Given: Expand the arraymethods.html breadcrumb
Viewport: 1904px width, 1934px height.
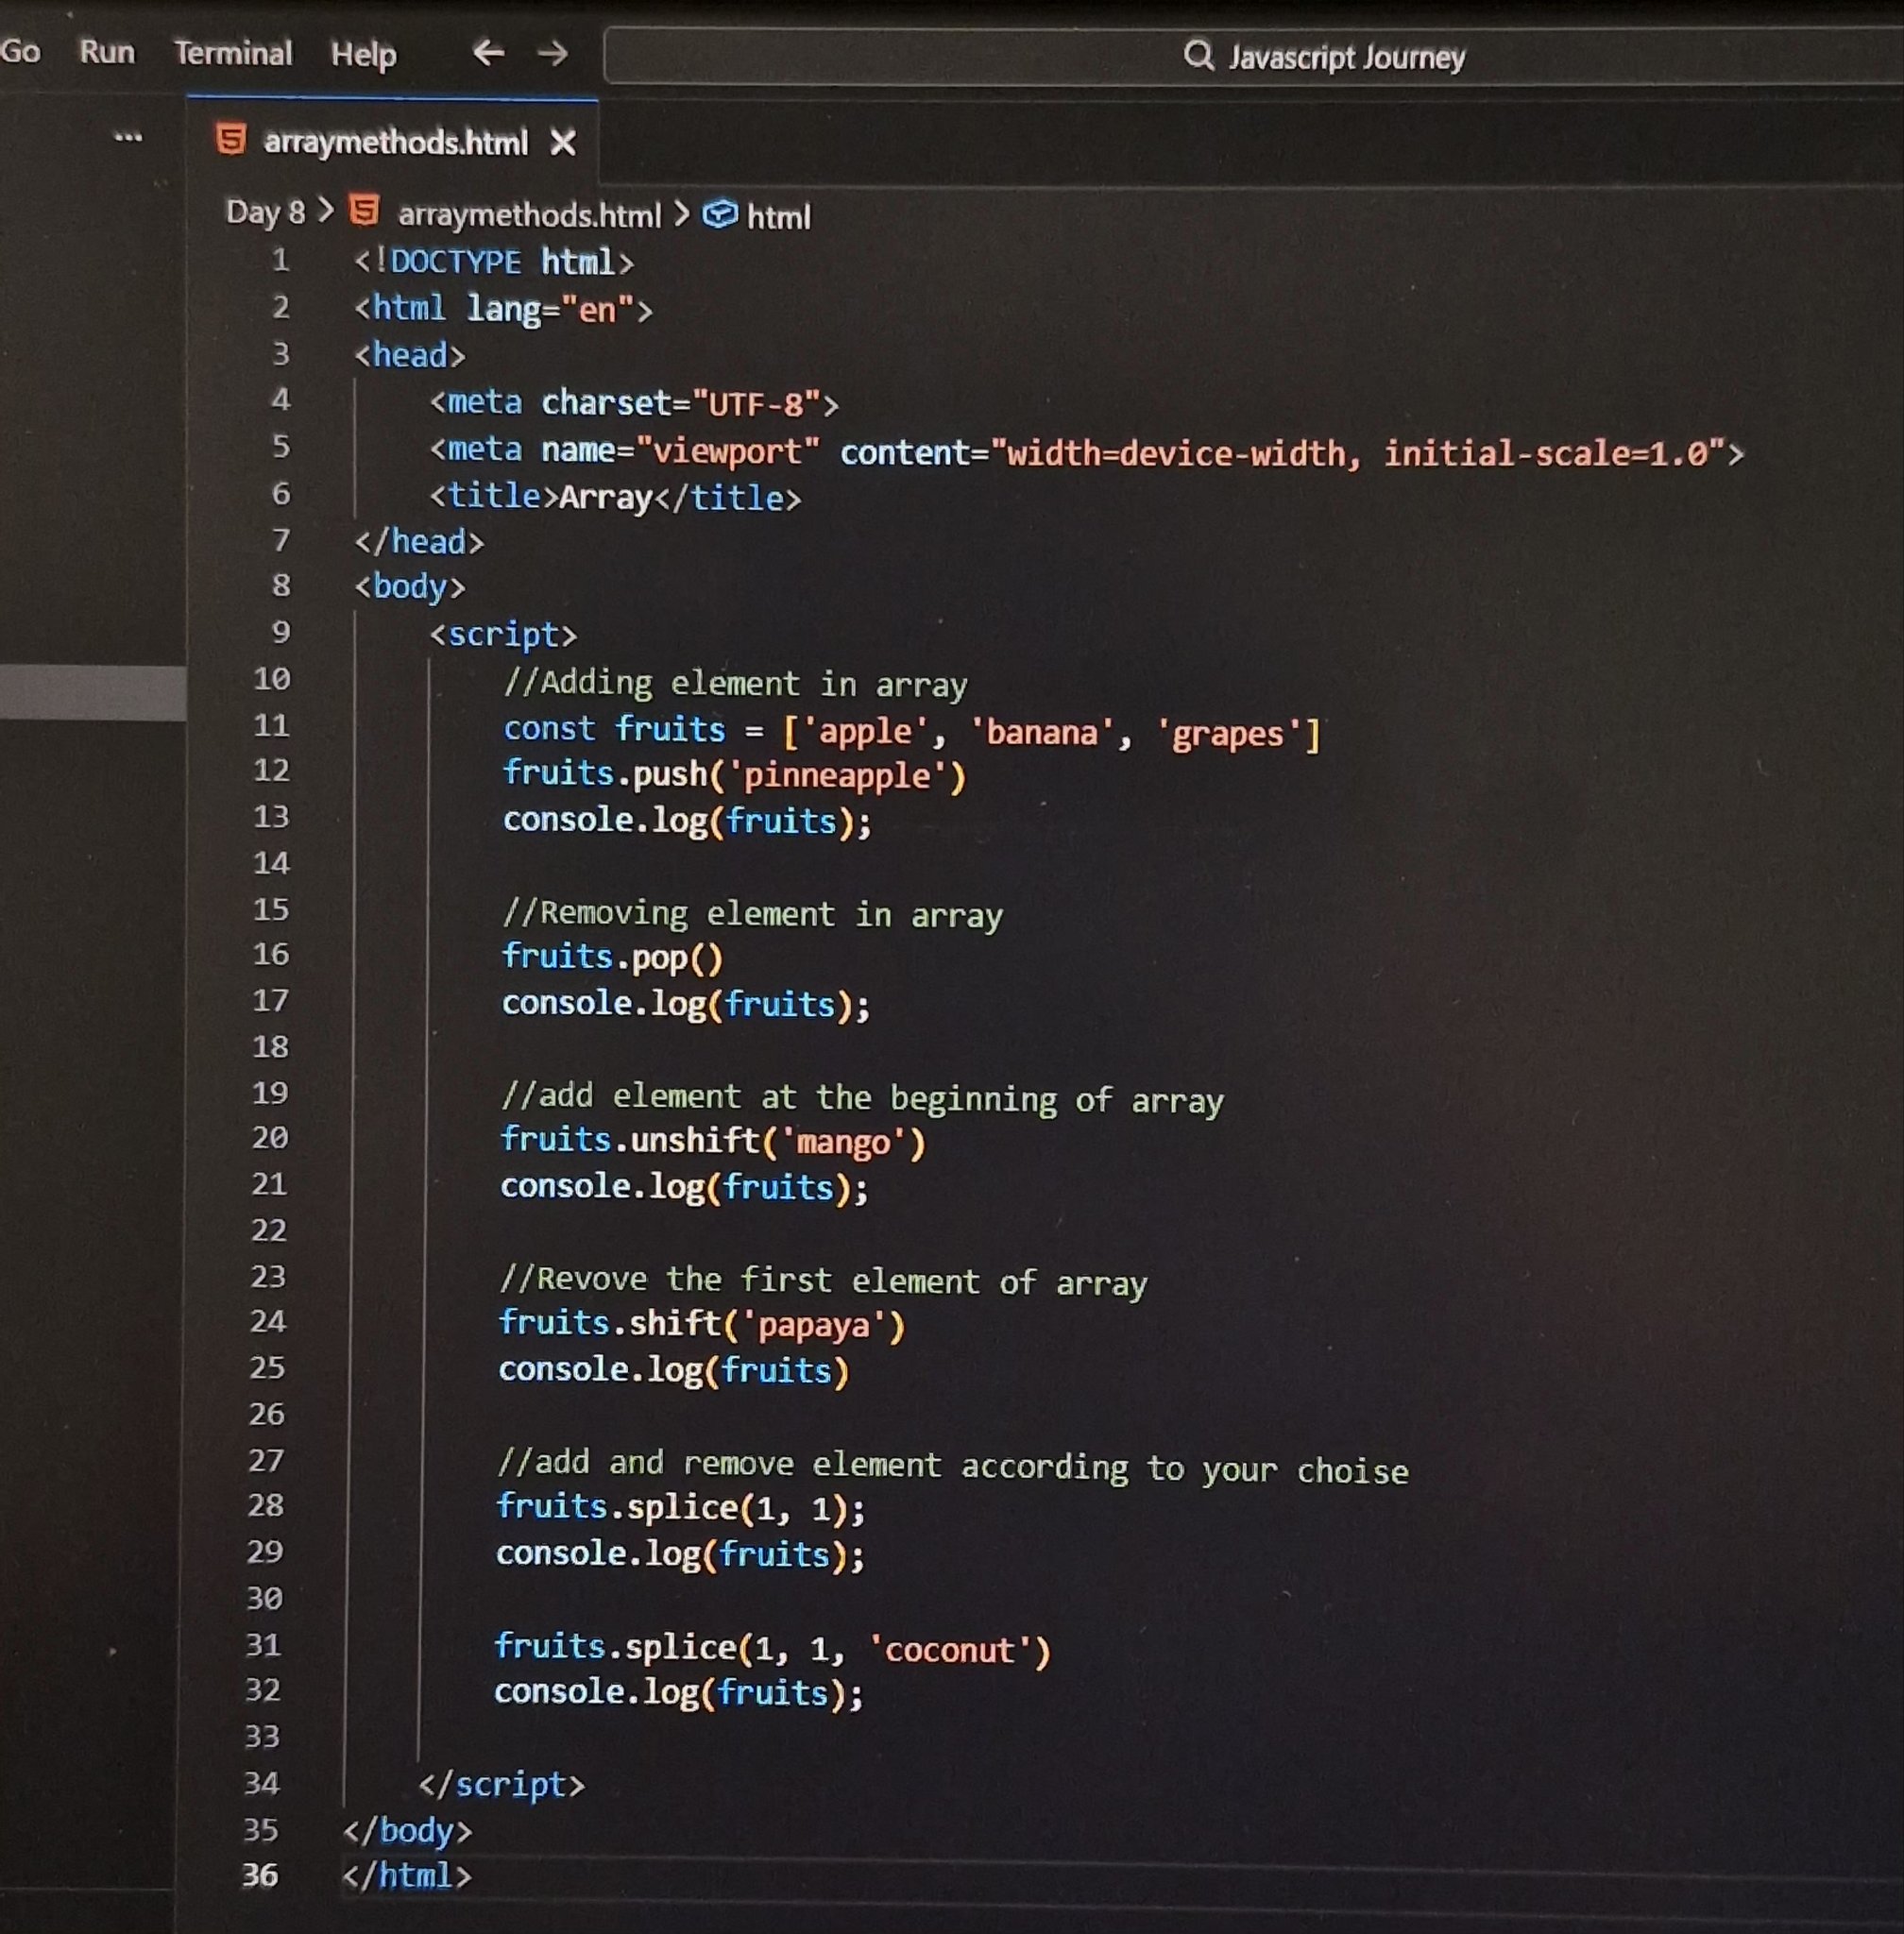Looking at the screenshot, I should 529,215.
